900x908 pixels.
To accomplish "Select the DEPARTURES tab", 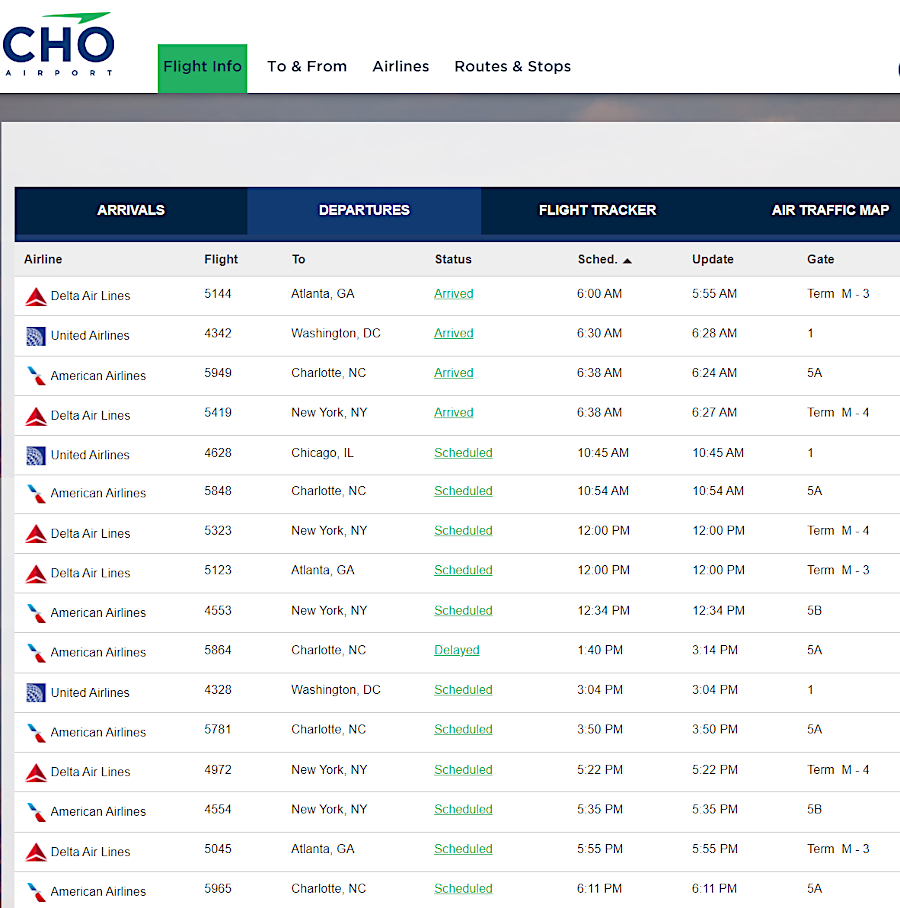I will click(x=364, y=210).
